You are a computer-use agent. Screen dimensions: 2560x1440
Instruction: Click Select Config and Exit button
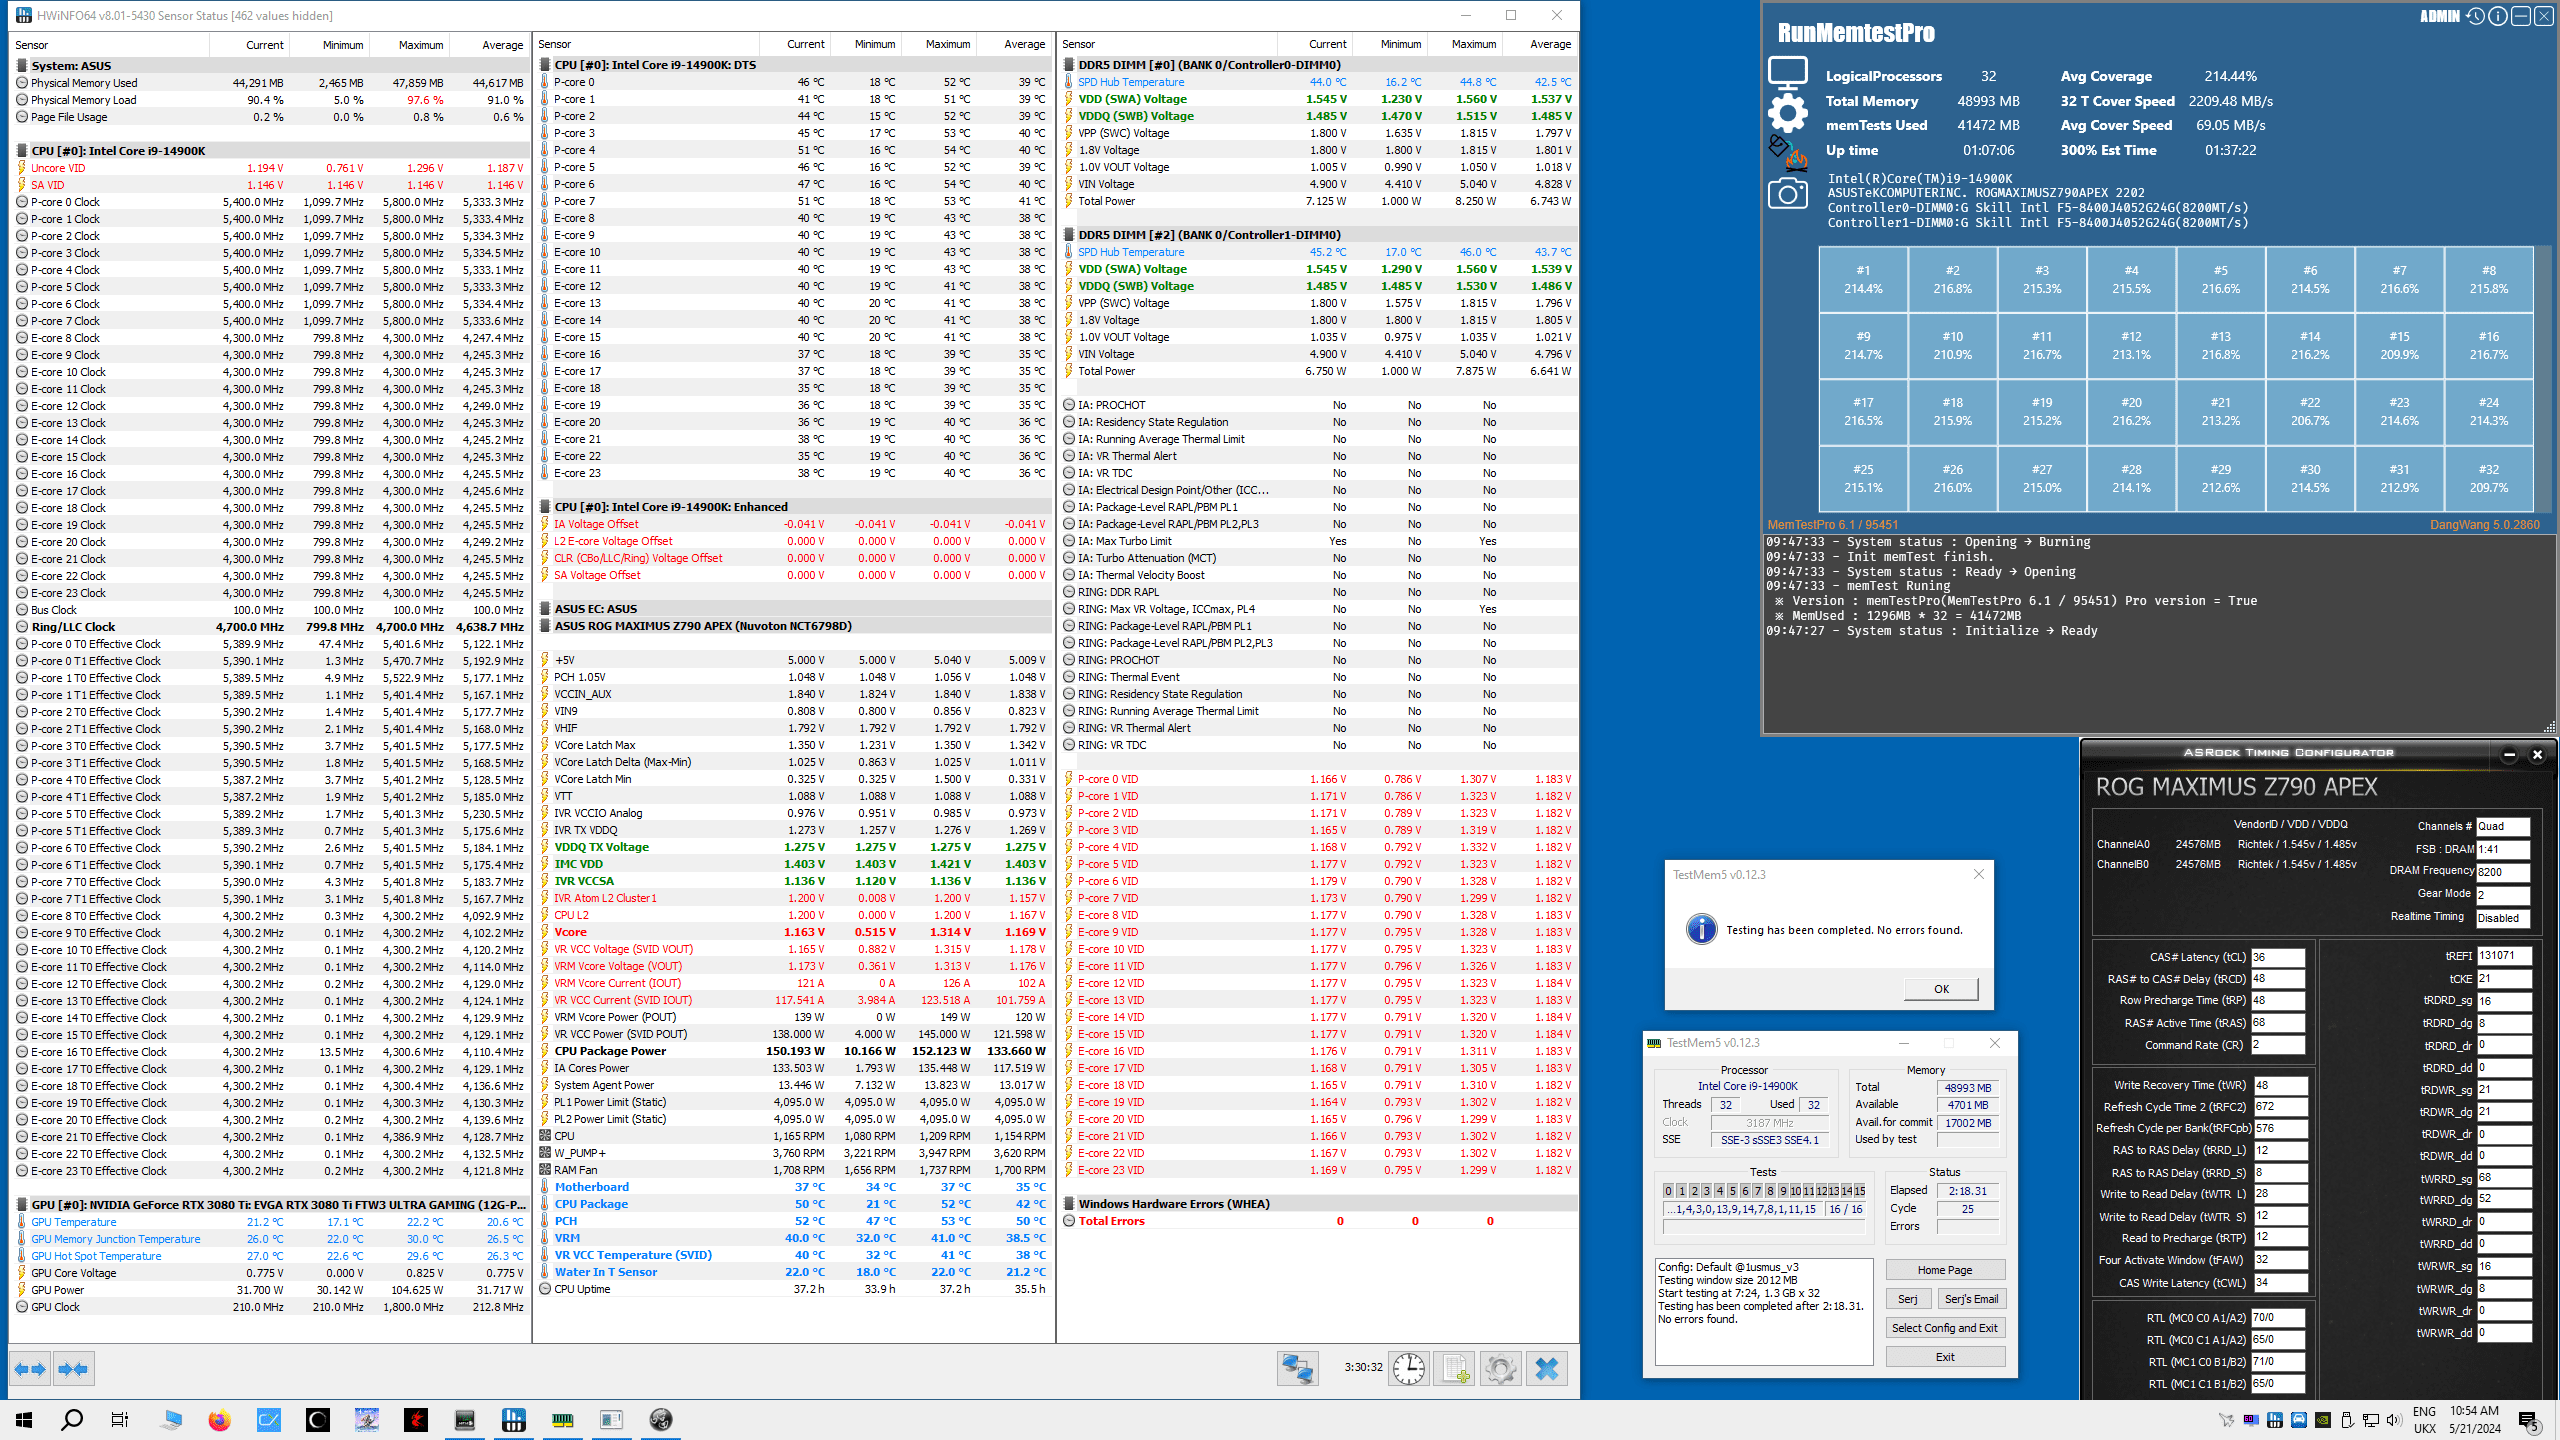(x=1945, y=1328)
